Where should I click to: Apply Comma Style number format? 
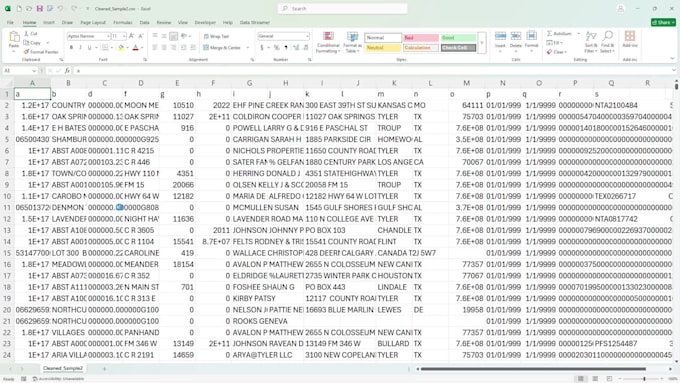click(x=286, y=48)
